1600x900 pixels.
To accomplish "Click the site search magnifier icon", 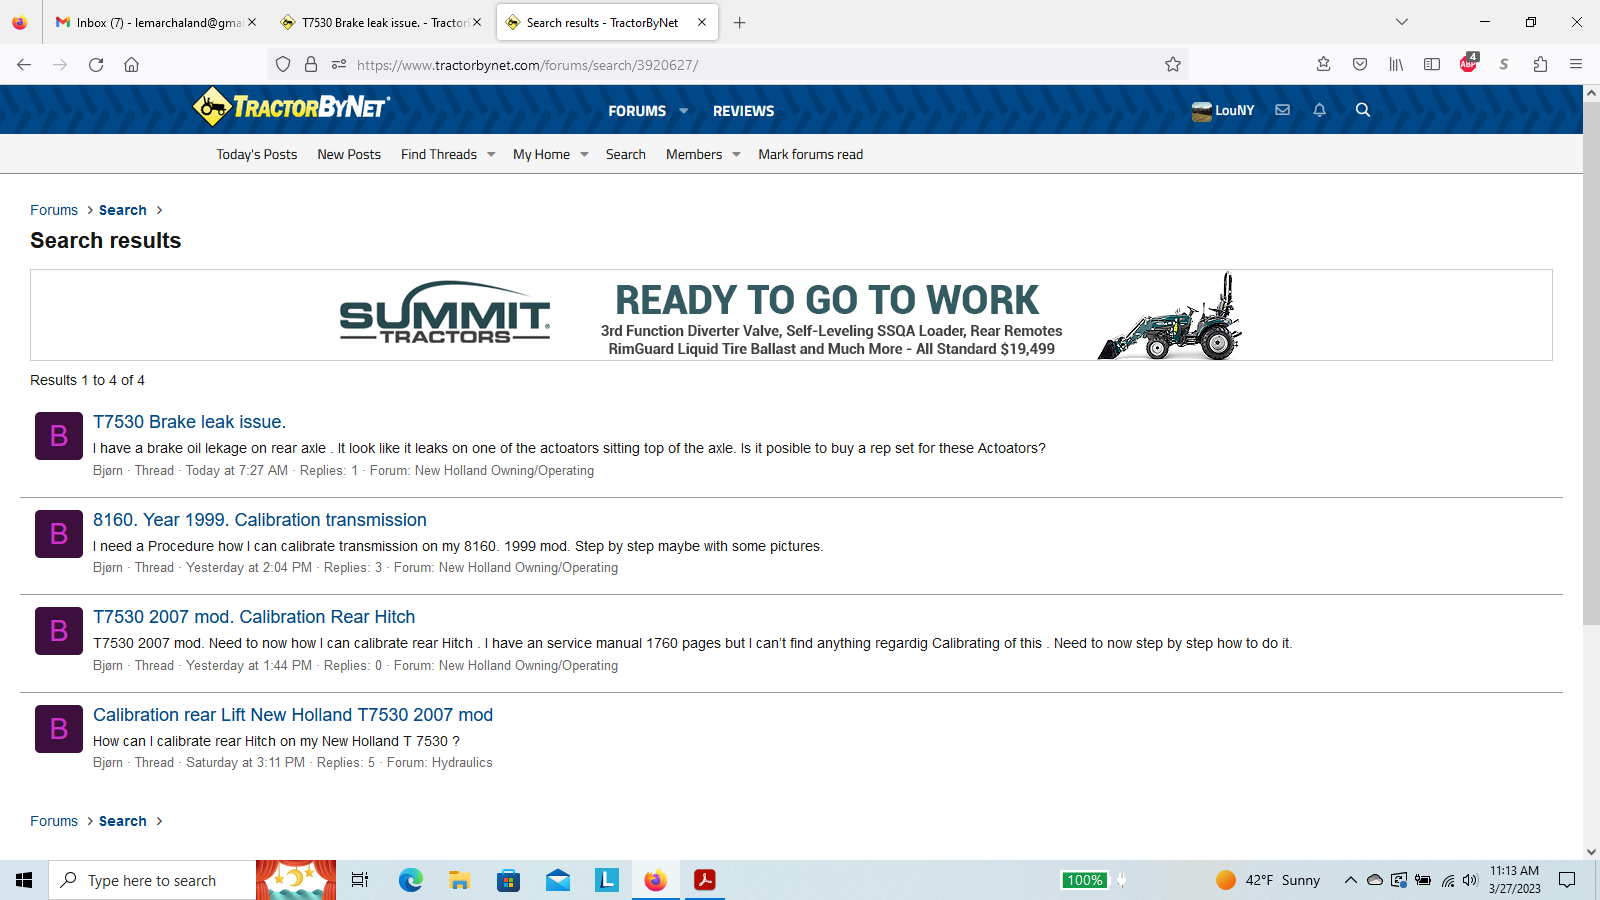I will 1362,110.
